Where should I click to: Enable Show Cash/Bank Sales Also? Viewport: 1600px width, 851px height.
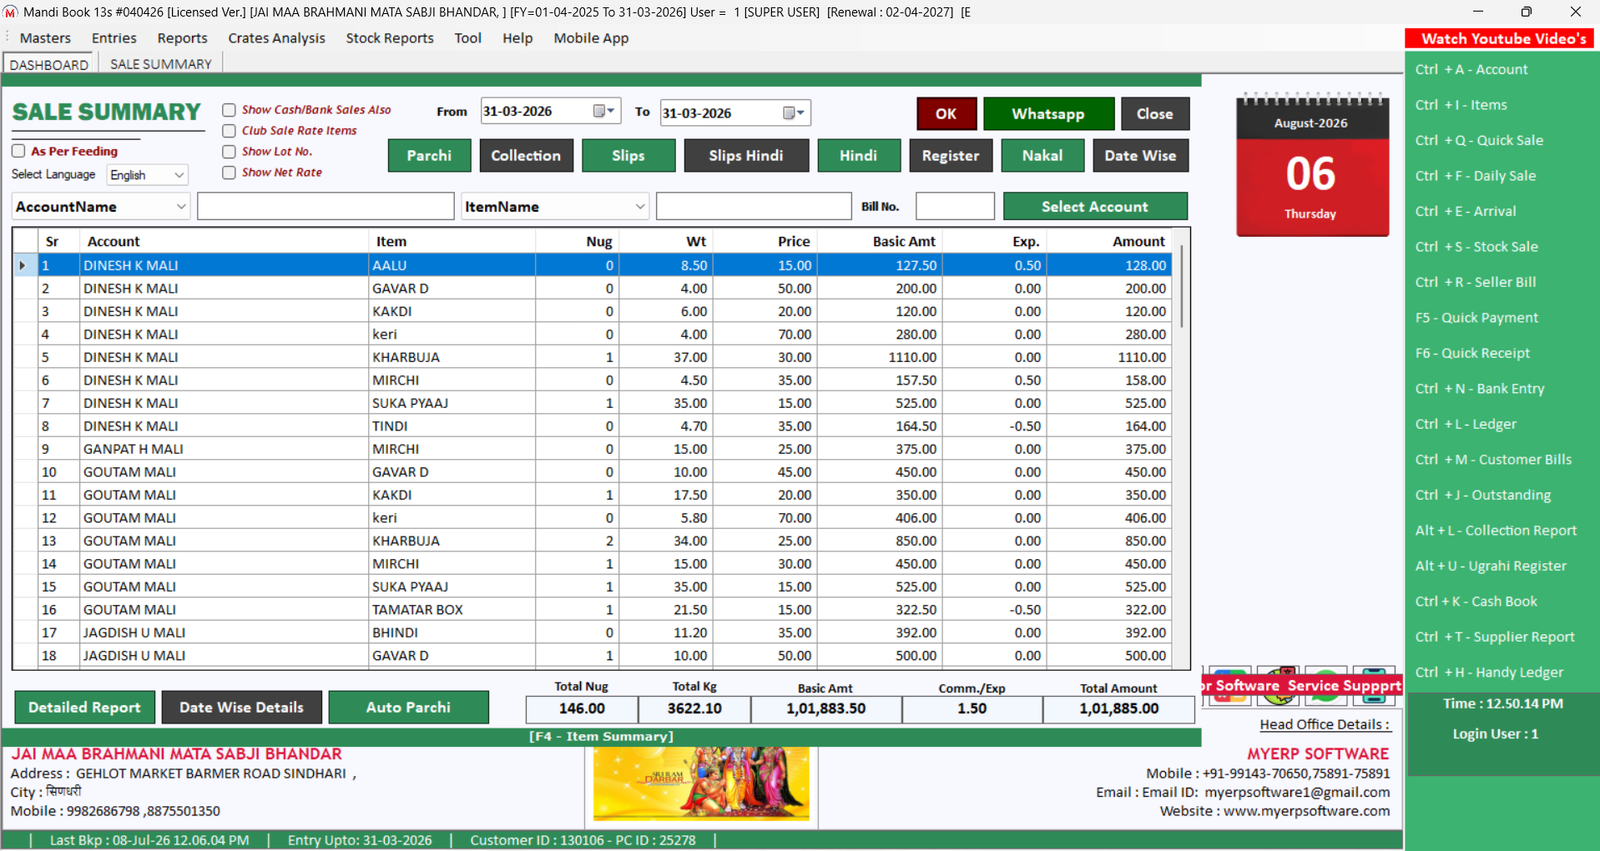(x=229, y=110)
